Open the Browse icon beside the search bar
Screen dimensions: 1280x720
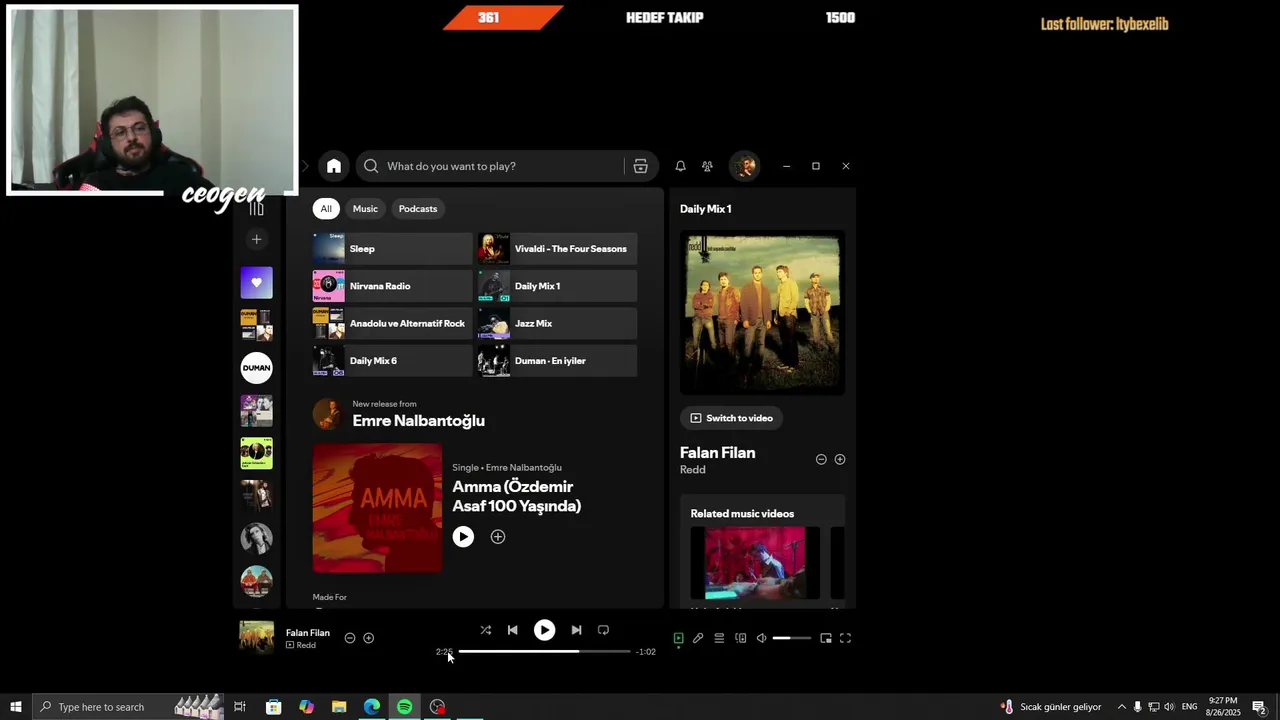click(641, 166)
